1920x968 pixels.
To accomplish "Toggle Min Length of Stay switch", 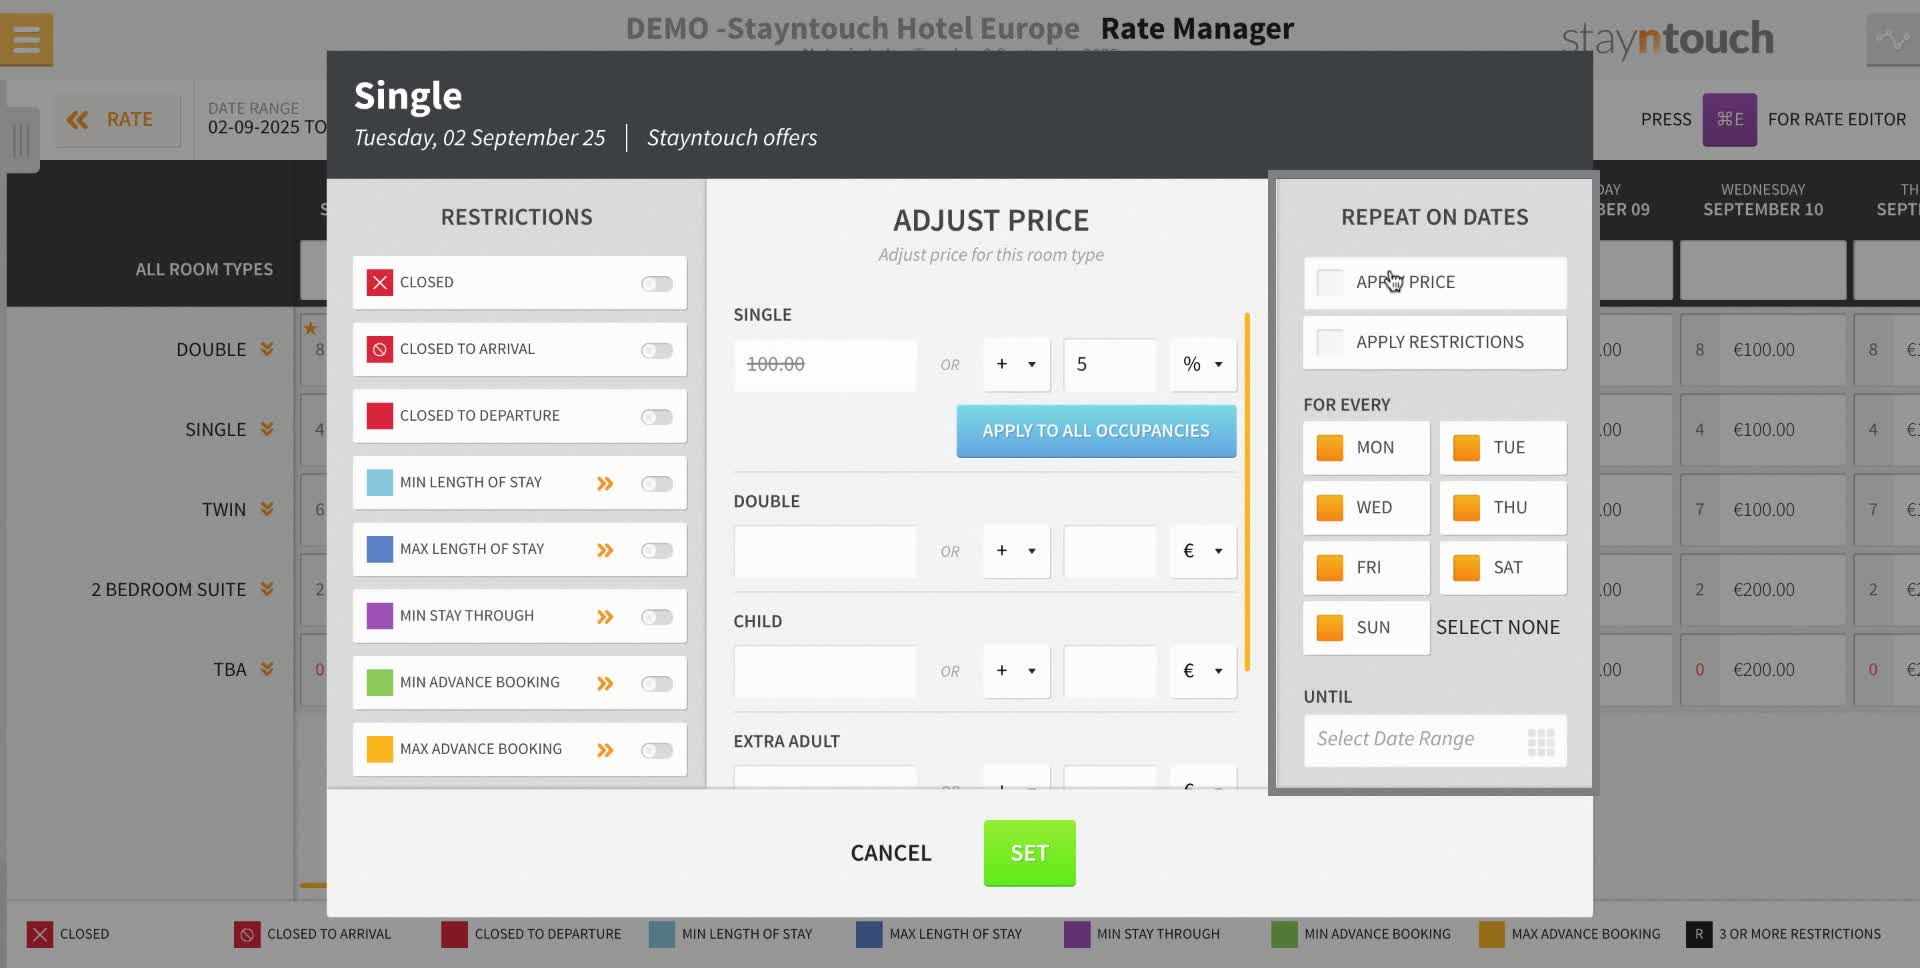I will [657, 484].
